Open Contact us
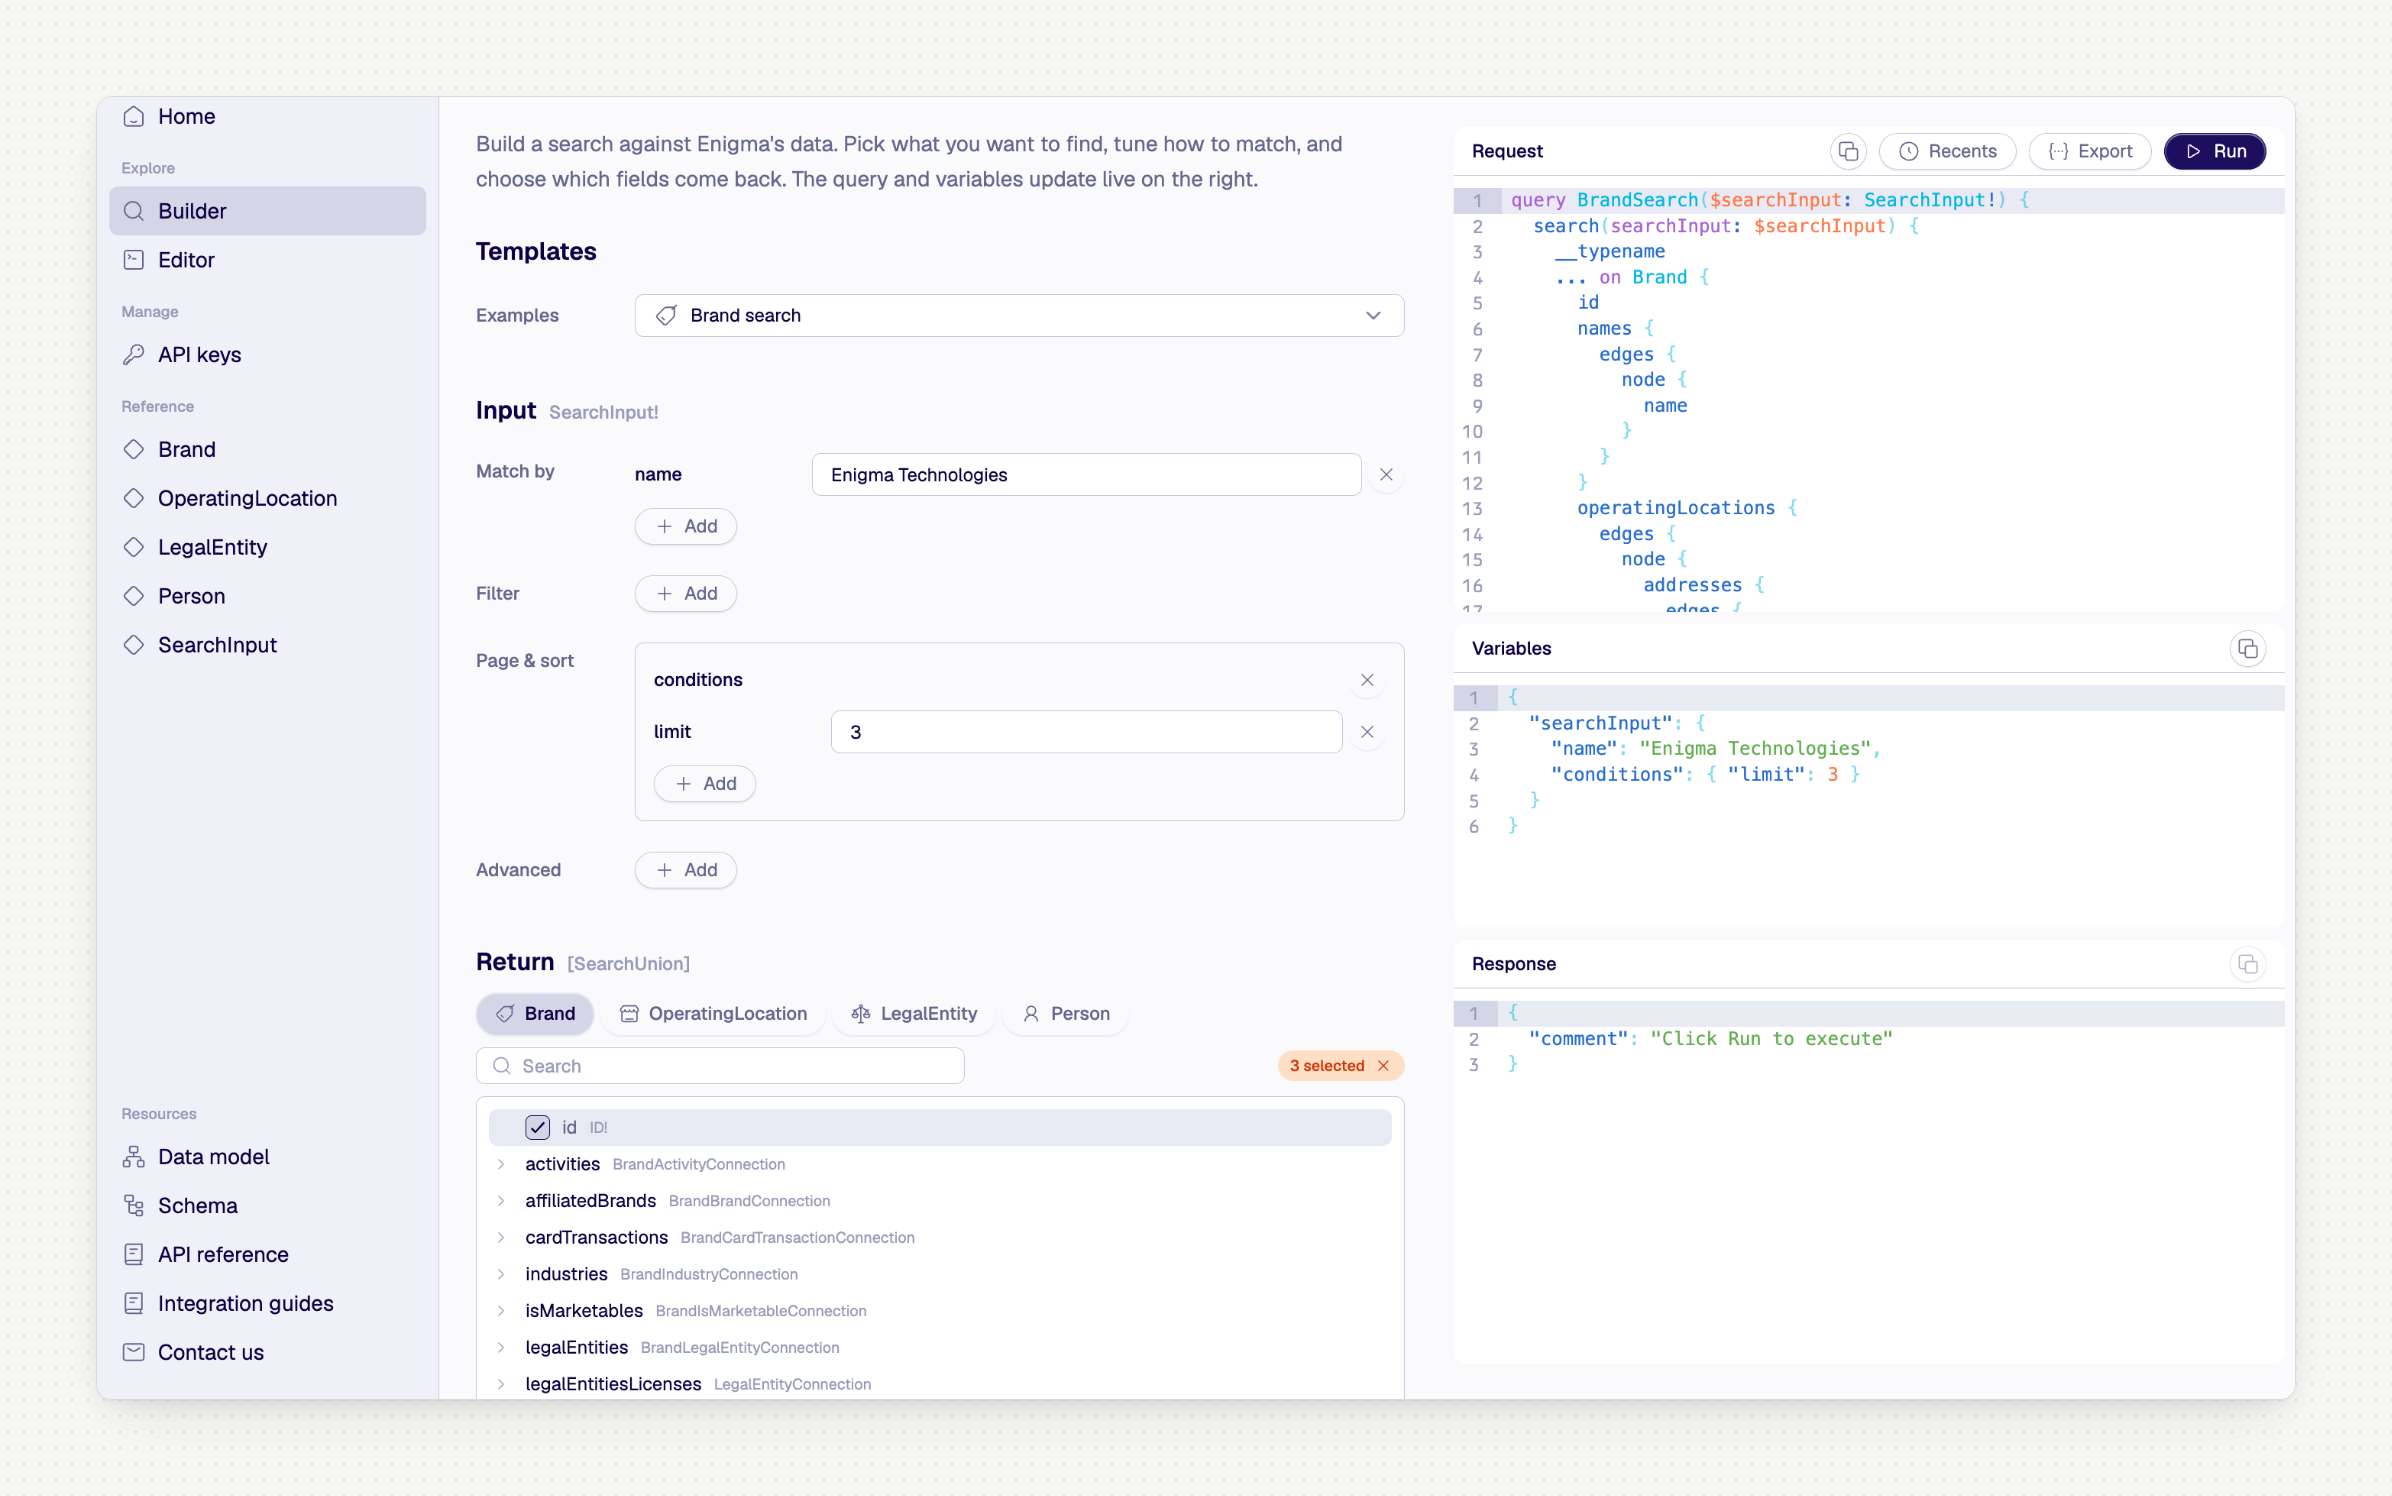 pyautogui.click(x=267, y=1353)
